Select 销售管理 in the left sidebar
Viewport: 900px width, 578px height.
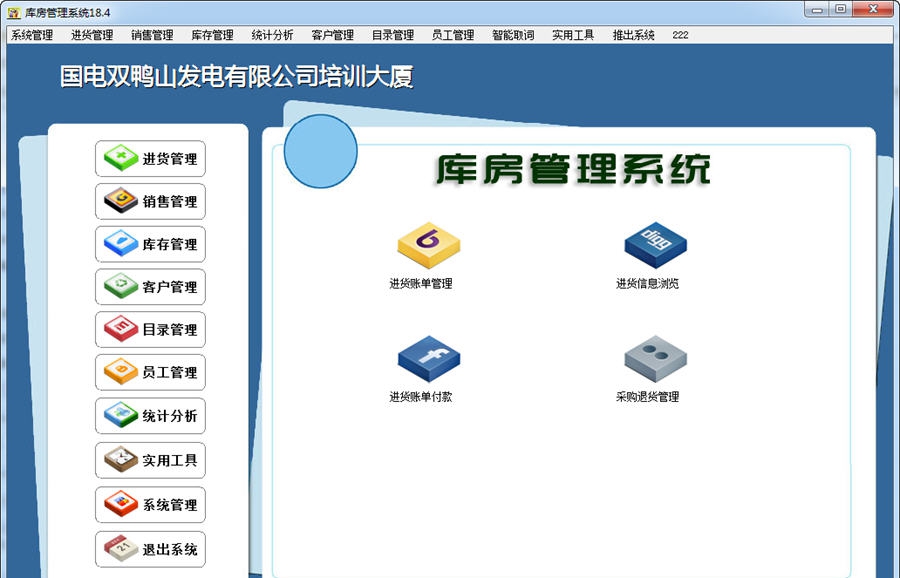pyautogui.click(x=149, y=201)
